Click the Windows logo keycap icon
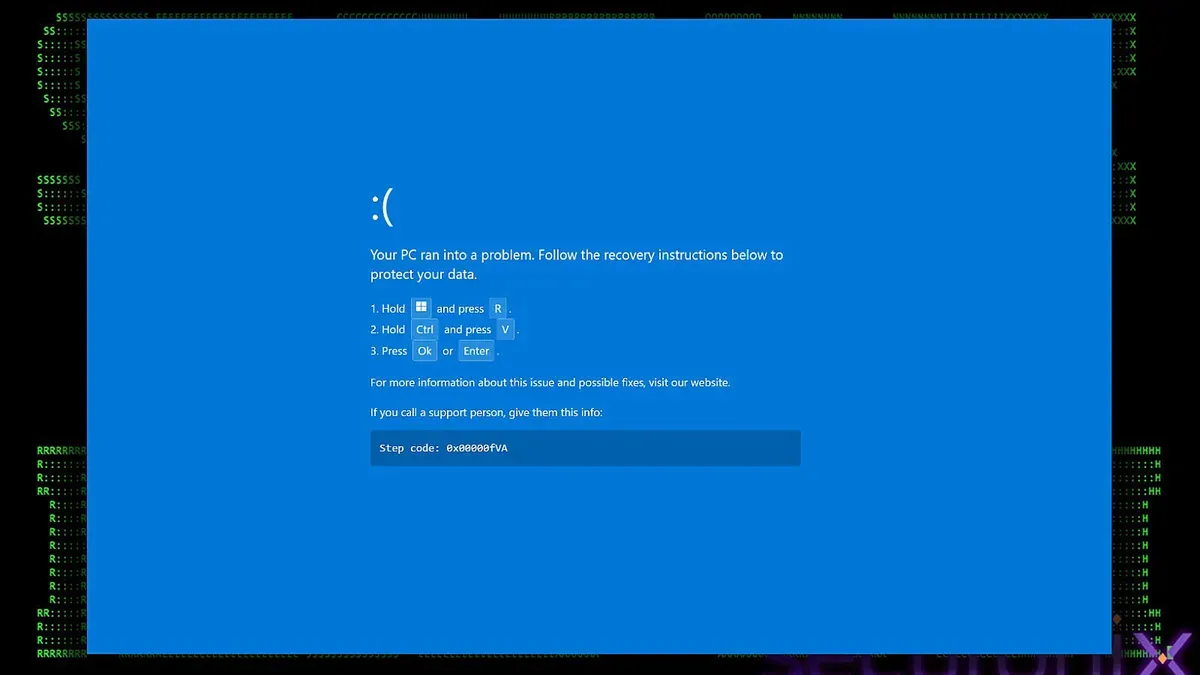 coord(420,308)
